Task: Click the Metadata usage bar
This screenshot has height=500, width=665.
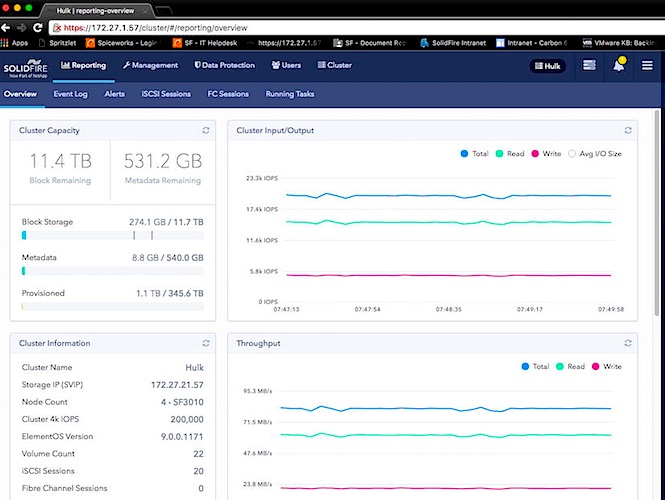Action: tap(113, 271)
